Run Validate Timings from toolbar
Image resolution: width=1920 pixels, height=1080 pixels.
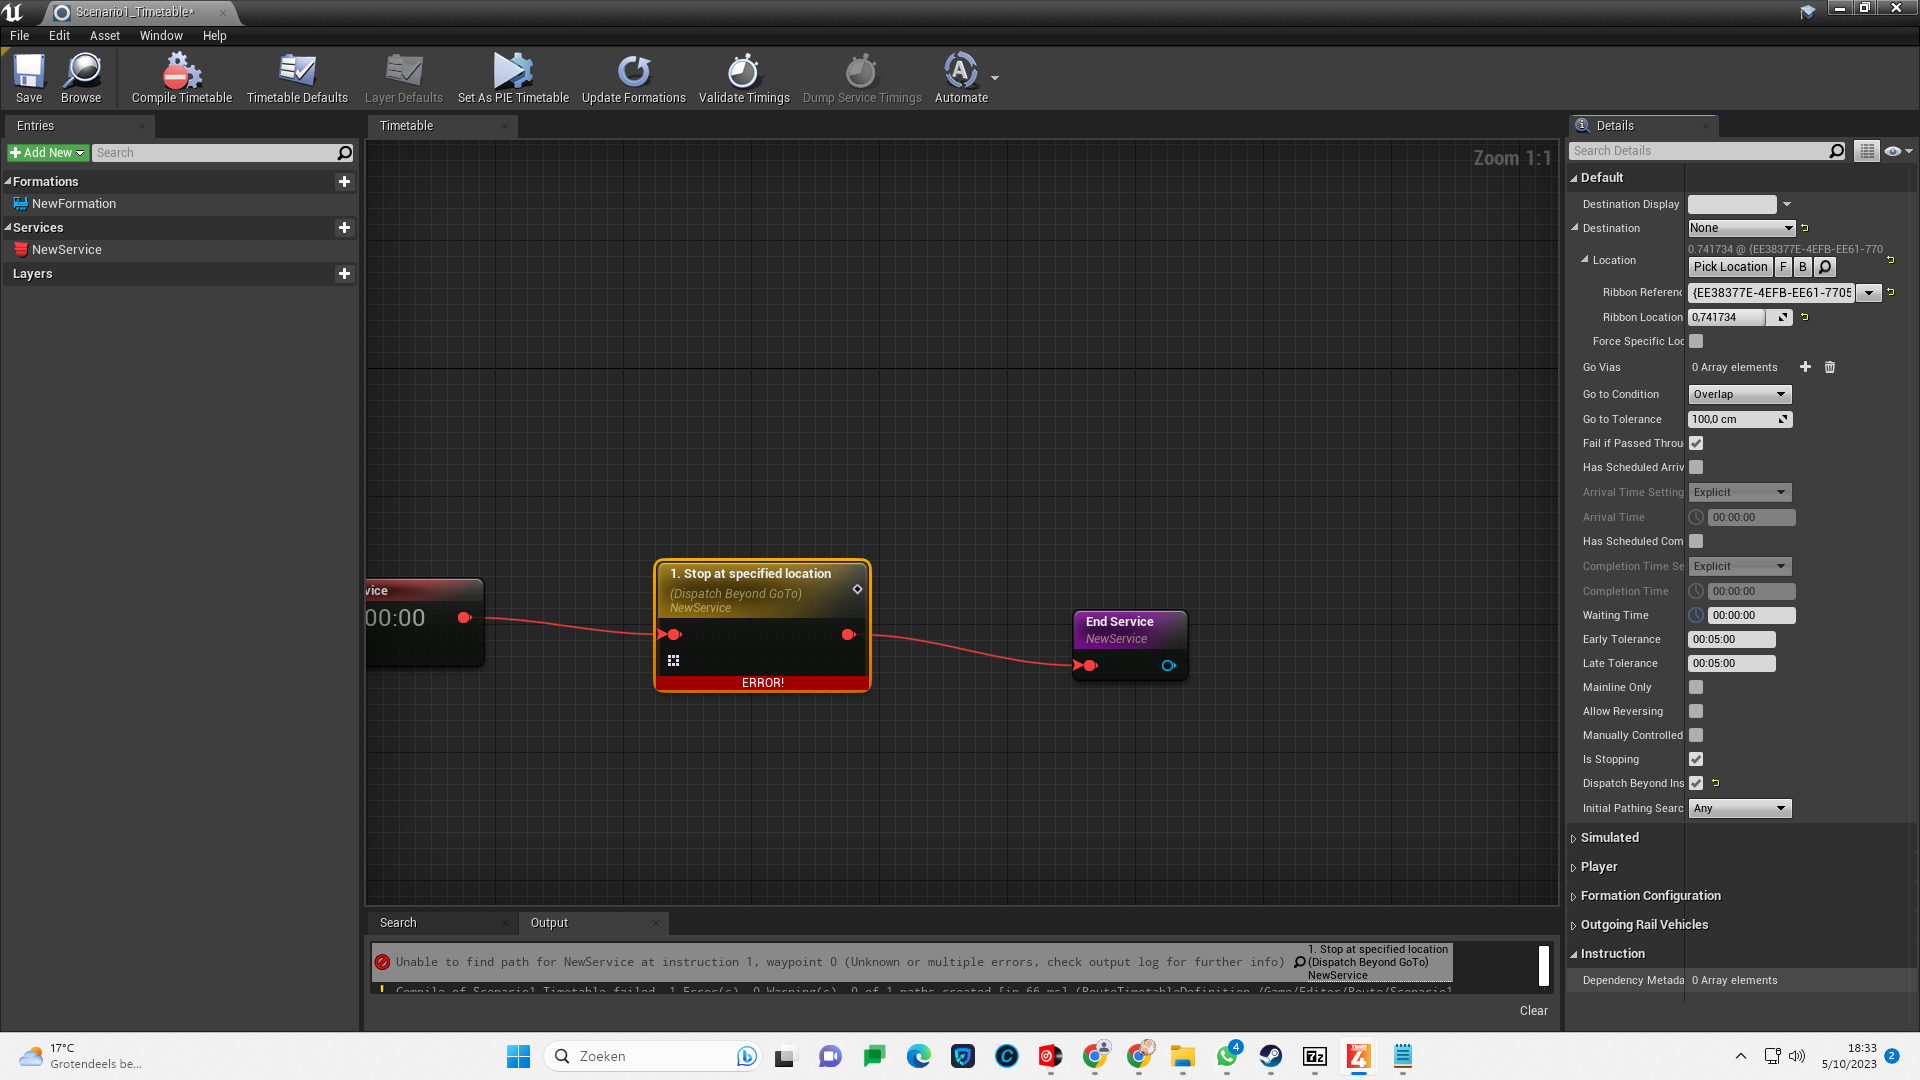pos(743,72)
